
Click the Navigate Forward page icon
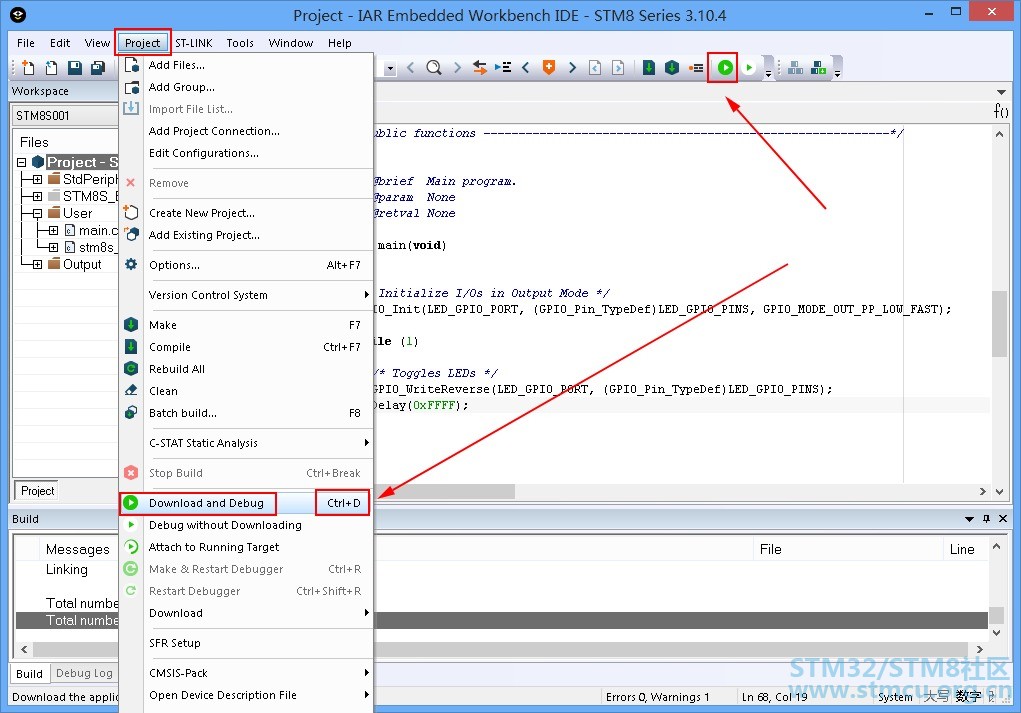coord(619,68)
